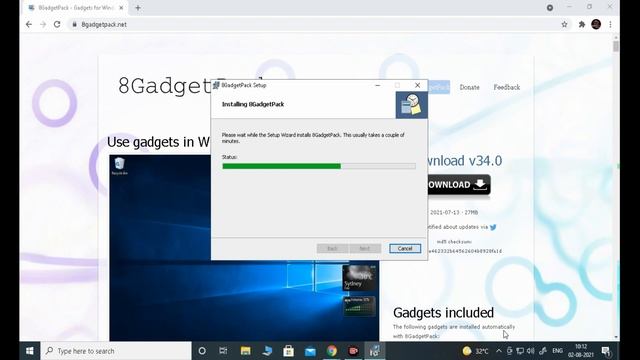Select the 8GadgetPack browser tab
The width and height of the screenshot is (640, 360).
coord(76,8)
